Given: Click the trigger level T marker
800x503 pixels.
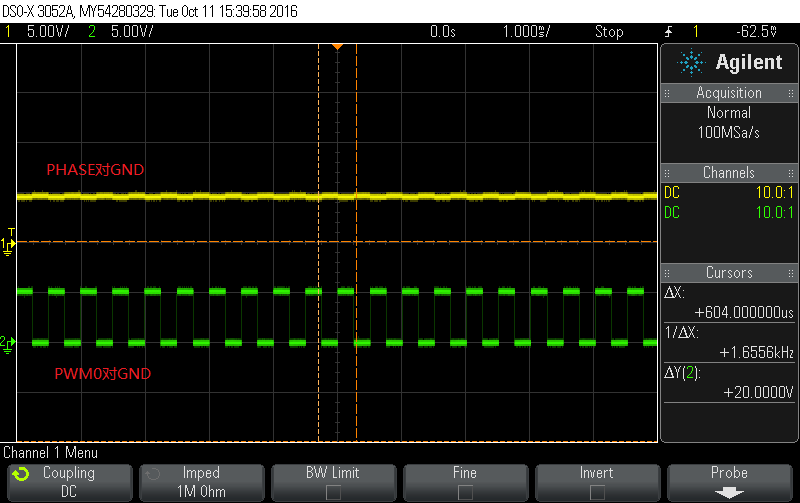Looking at the screenshot, I should [11, 232].
